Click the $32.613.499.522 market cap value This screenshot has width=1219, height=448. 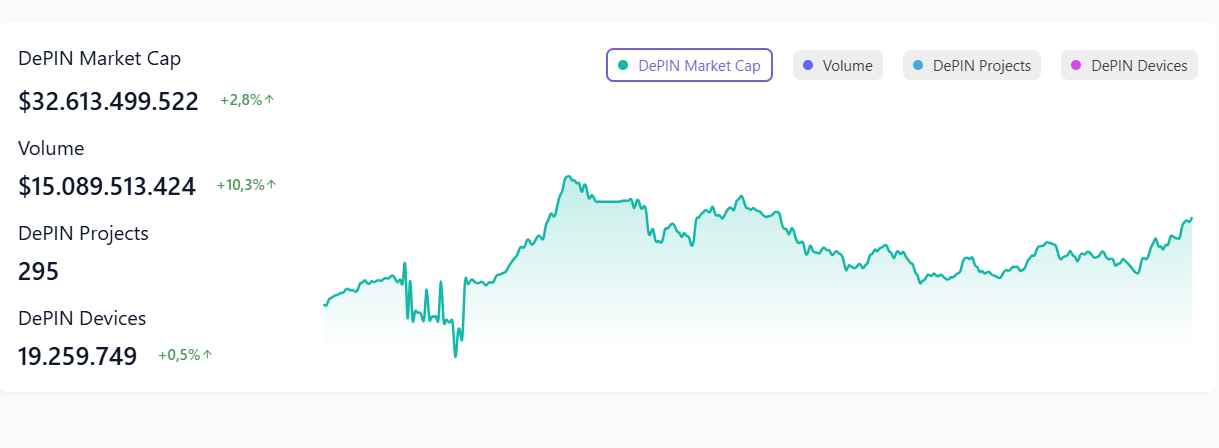(108, 101)
